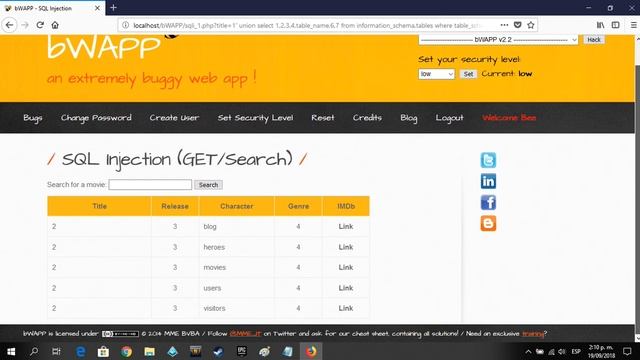This screenshot has width=640, height=360.
Task: Open Blog in the navigation bar
Action: pyautogui.click(x=409, y=118)
